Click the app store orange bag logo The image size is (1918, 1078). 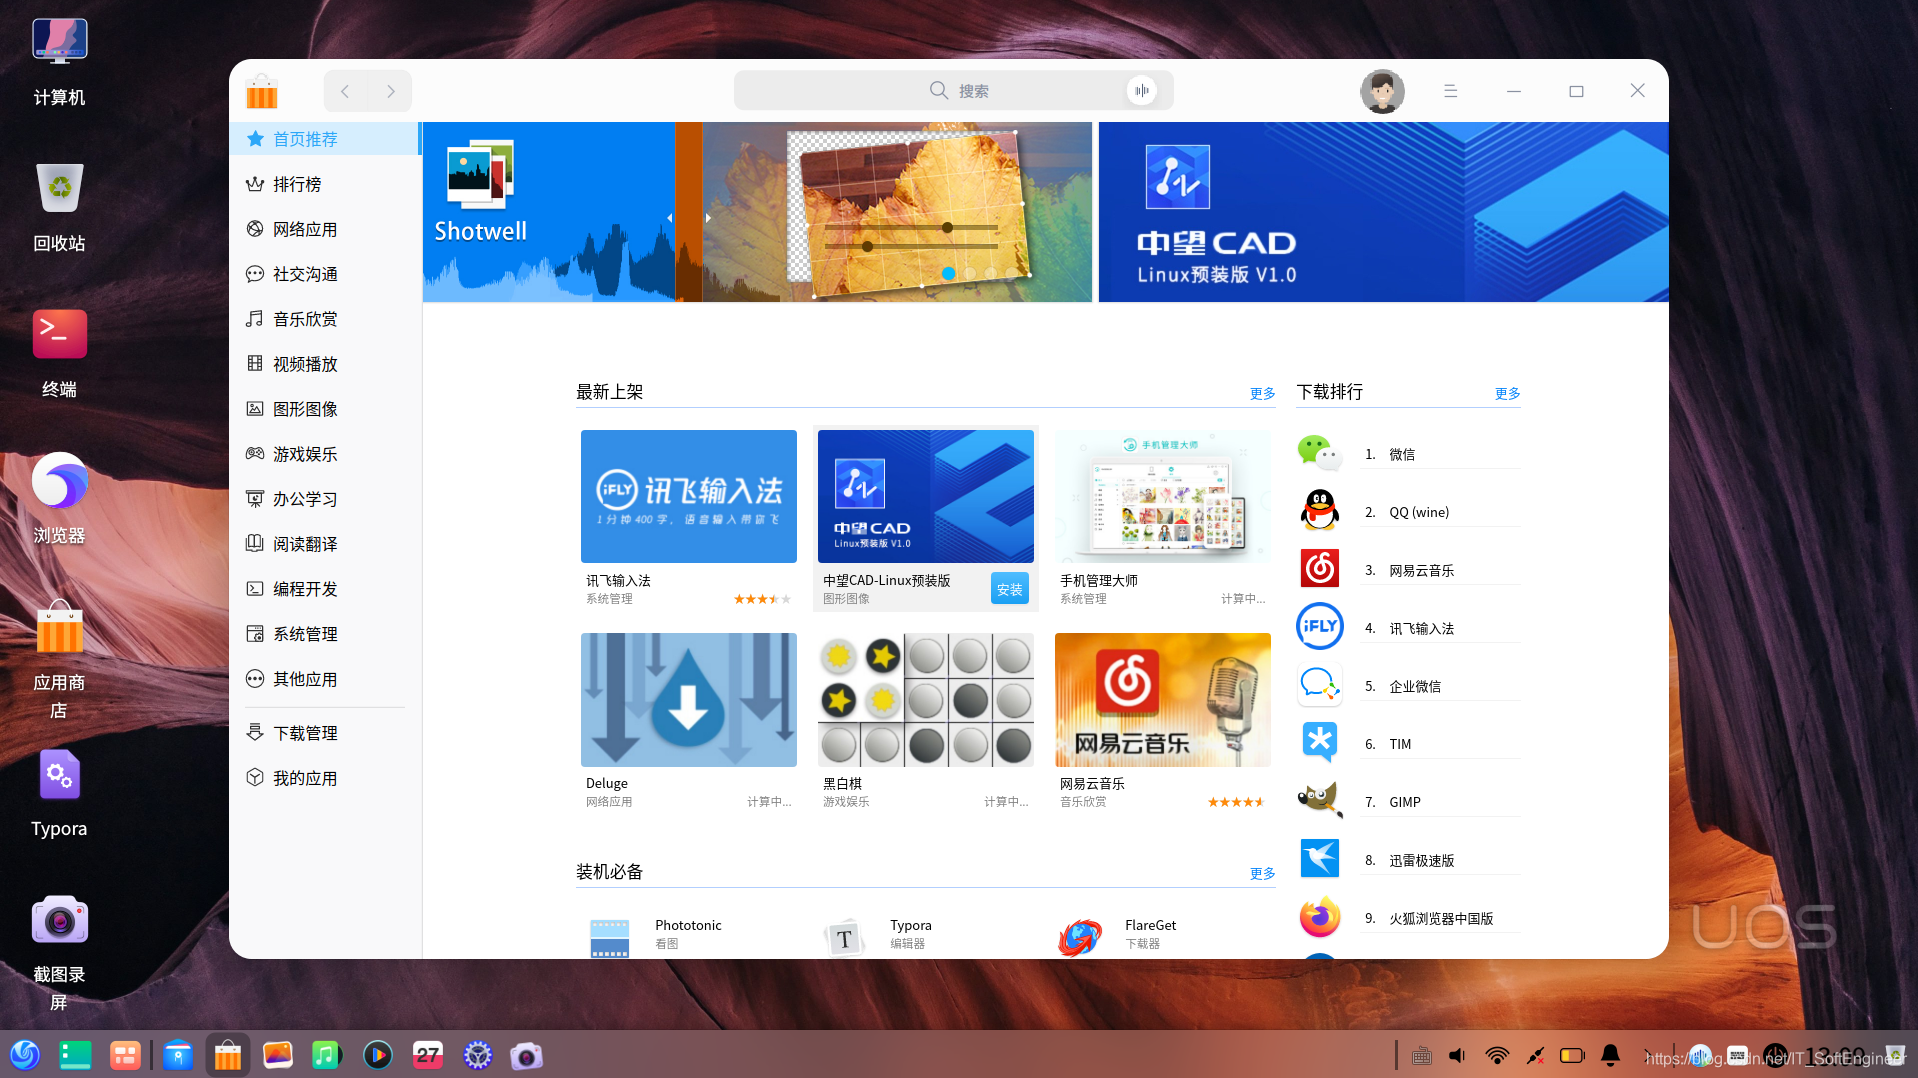262,91
